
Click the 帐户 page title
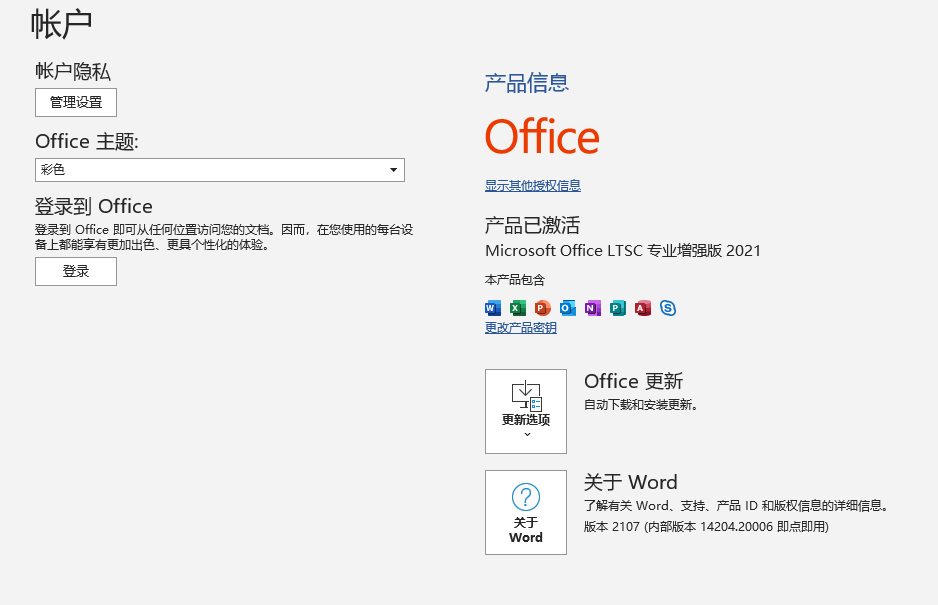(x=62, y=25)
